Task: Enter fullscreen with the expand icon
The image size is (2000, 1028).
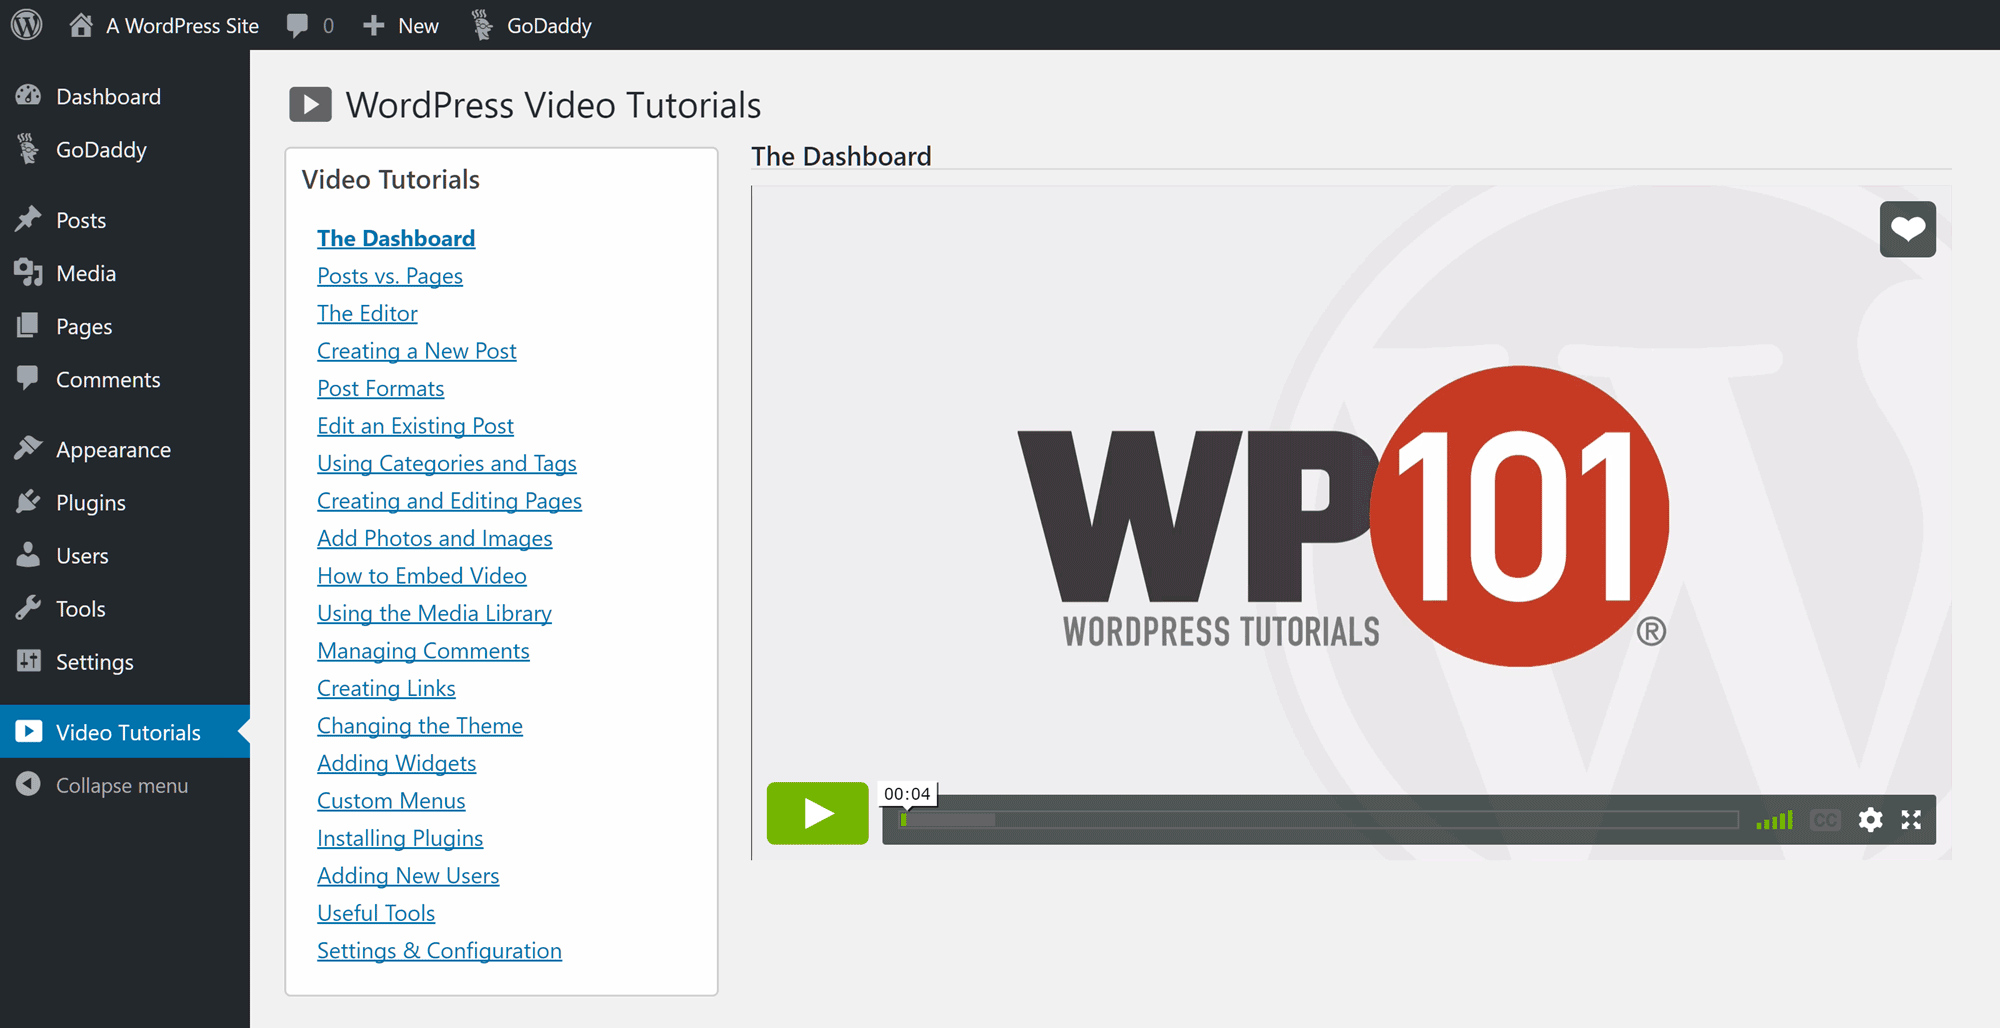Action: 1911,820
